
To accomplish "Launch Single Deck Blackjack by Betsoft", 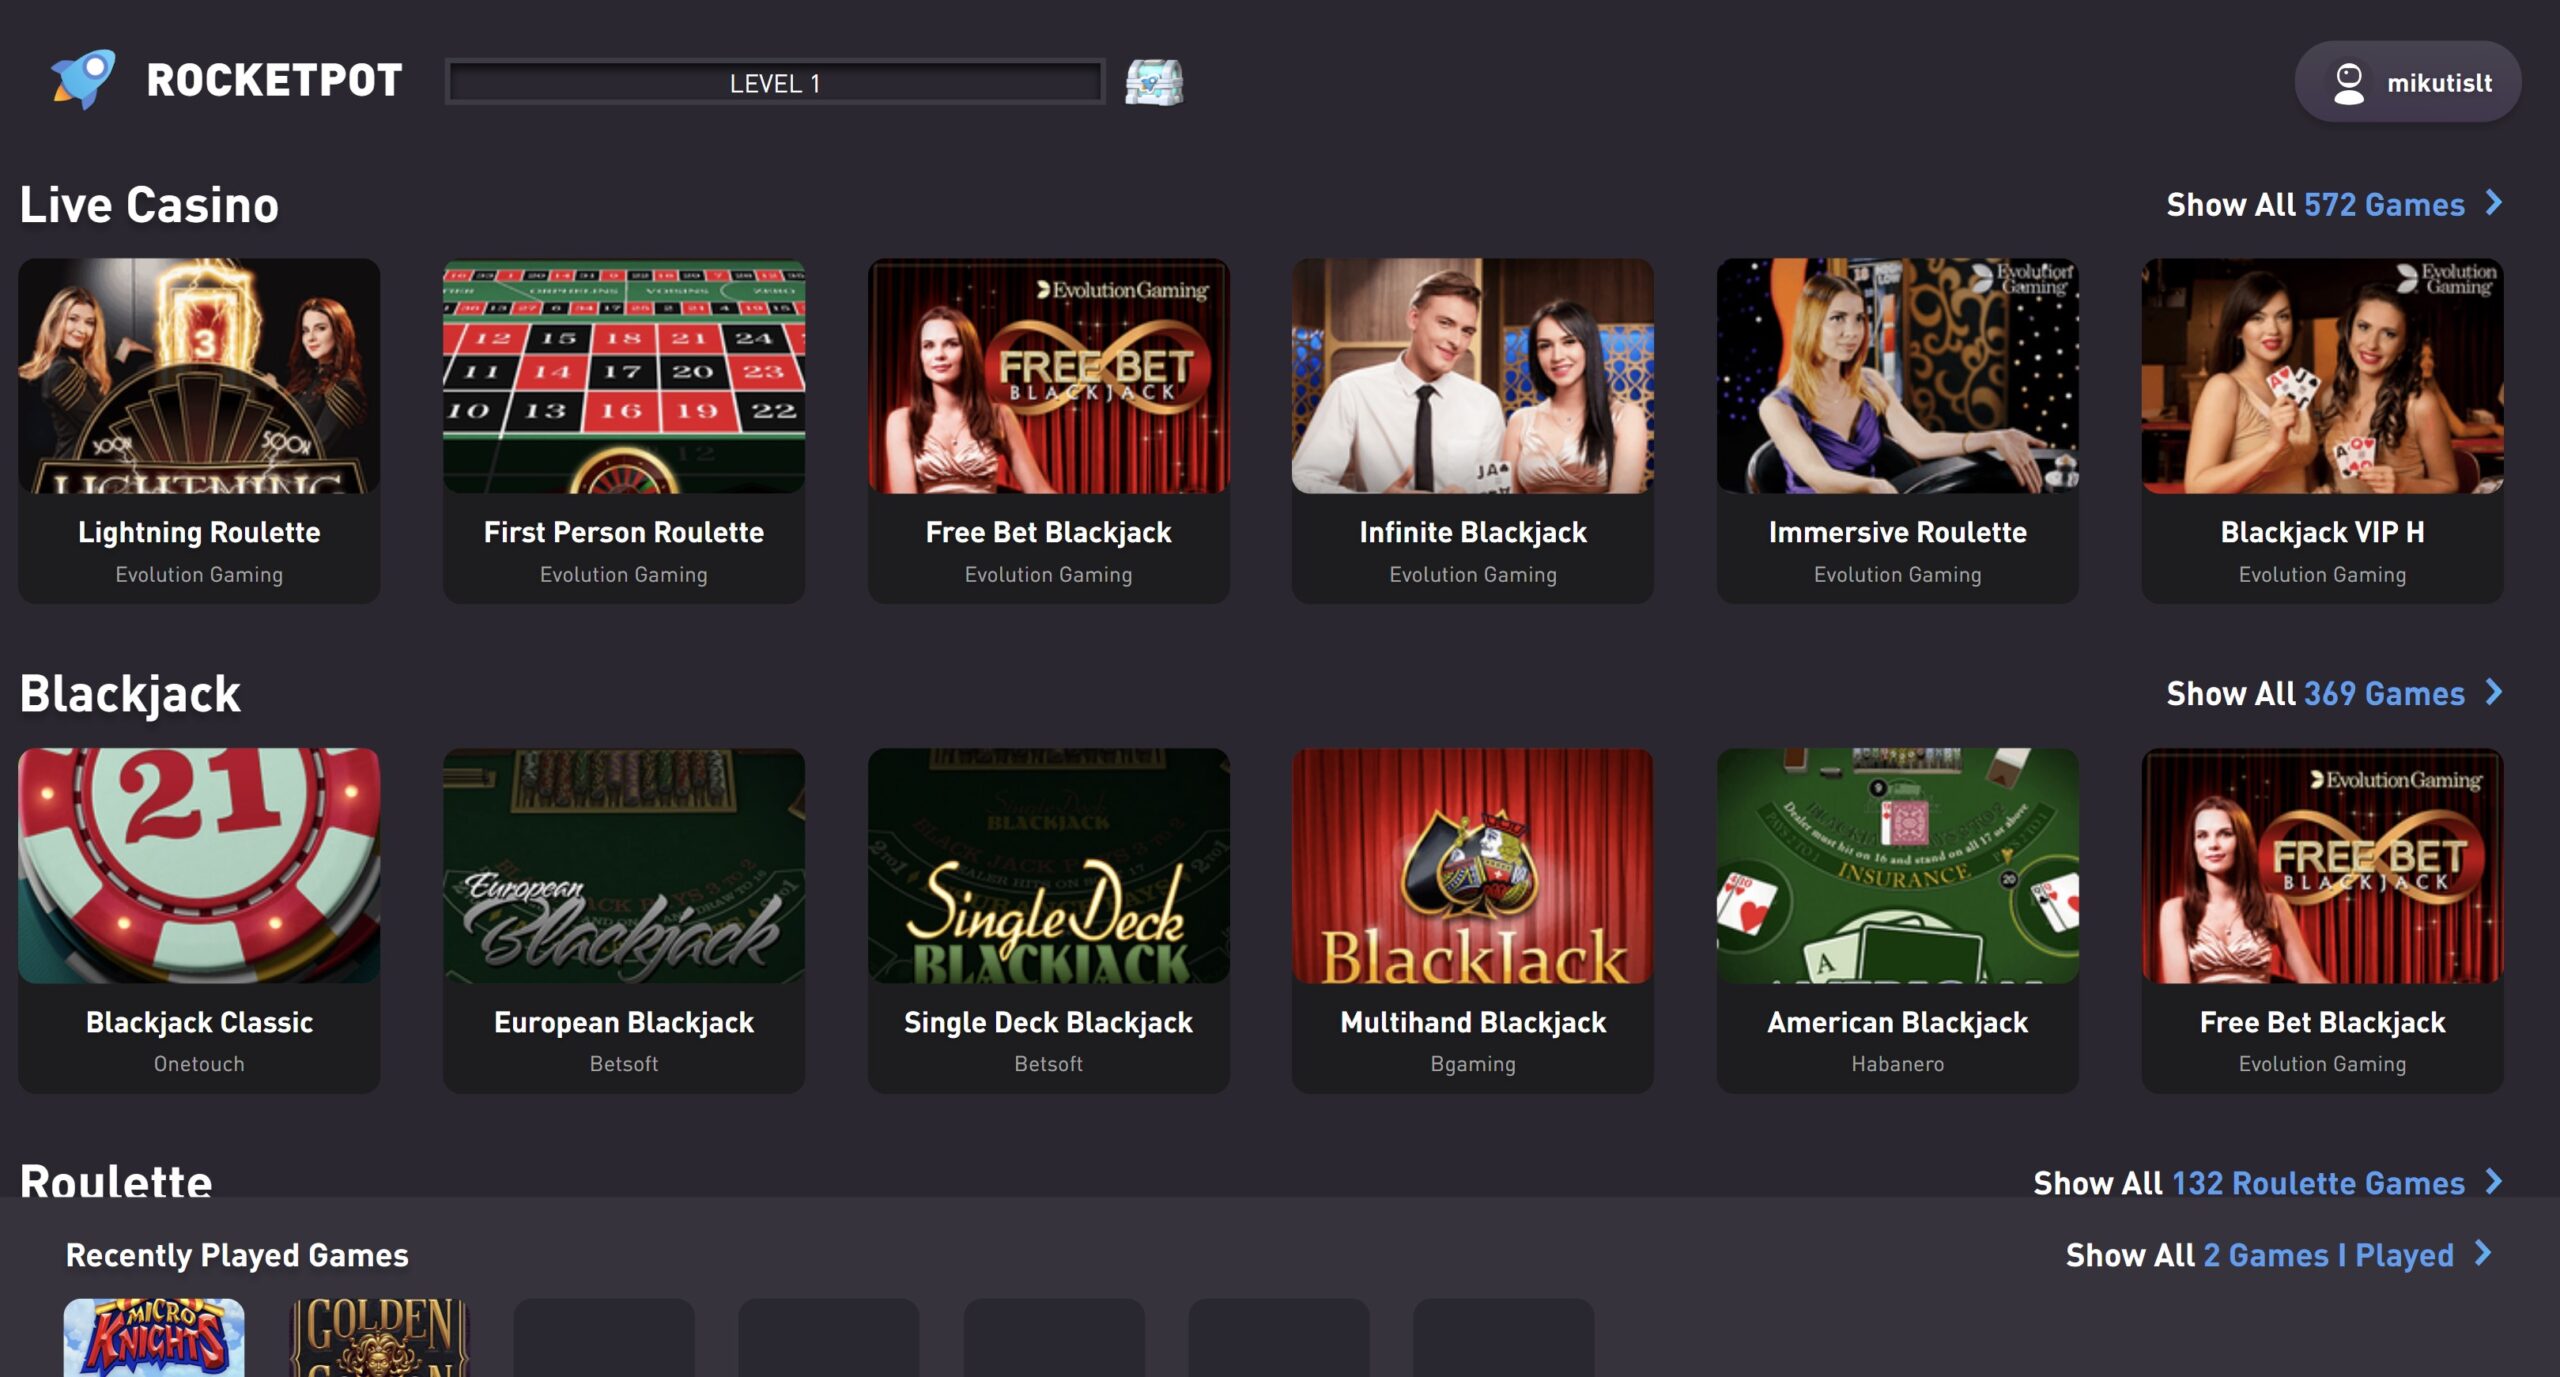I will coord(1048,866).
